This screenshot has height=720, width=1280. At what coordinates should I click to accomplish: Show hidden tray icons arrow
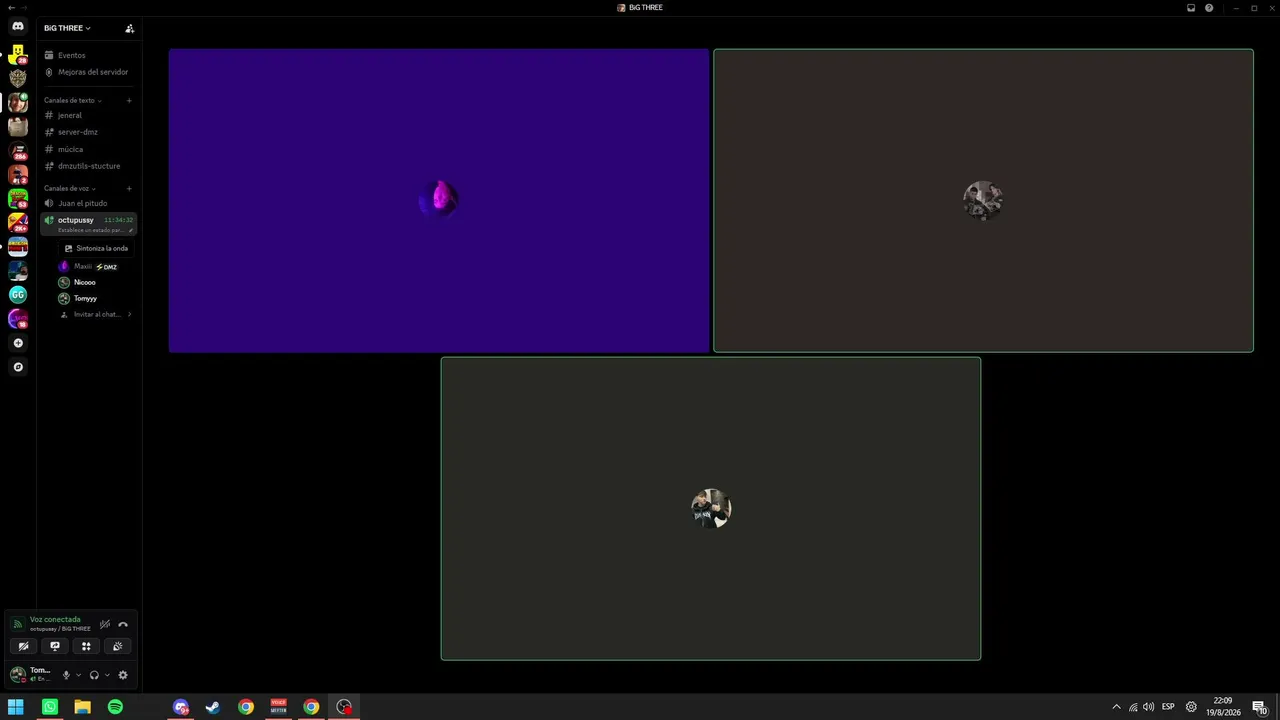pyautogui.click(x=1116, y=707)
